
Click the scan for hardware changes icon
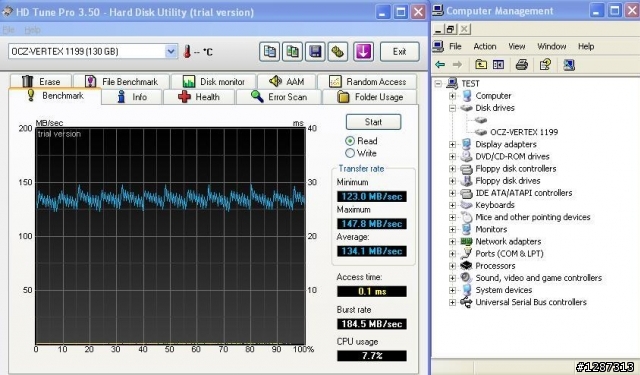569,64
